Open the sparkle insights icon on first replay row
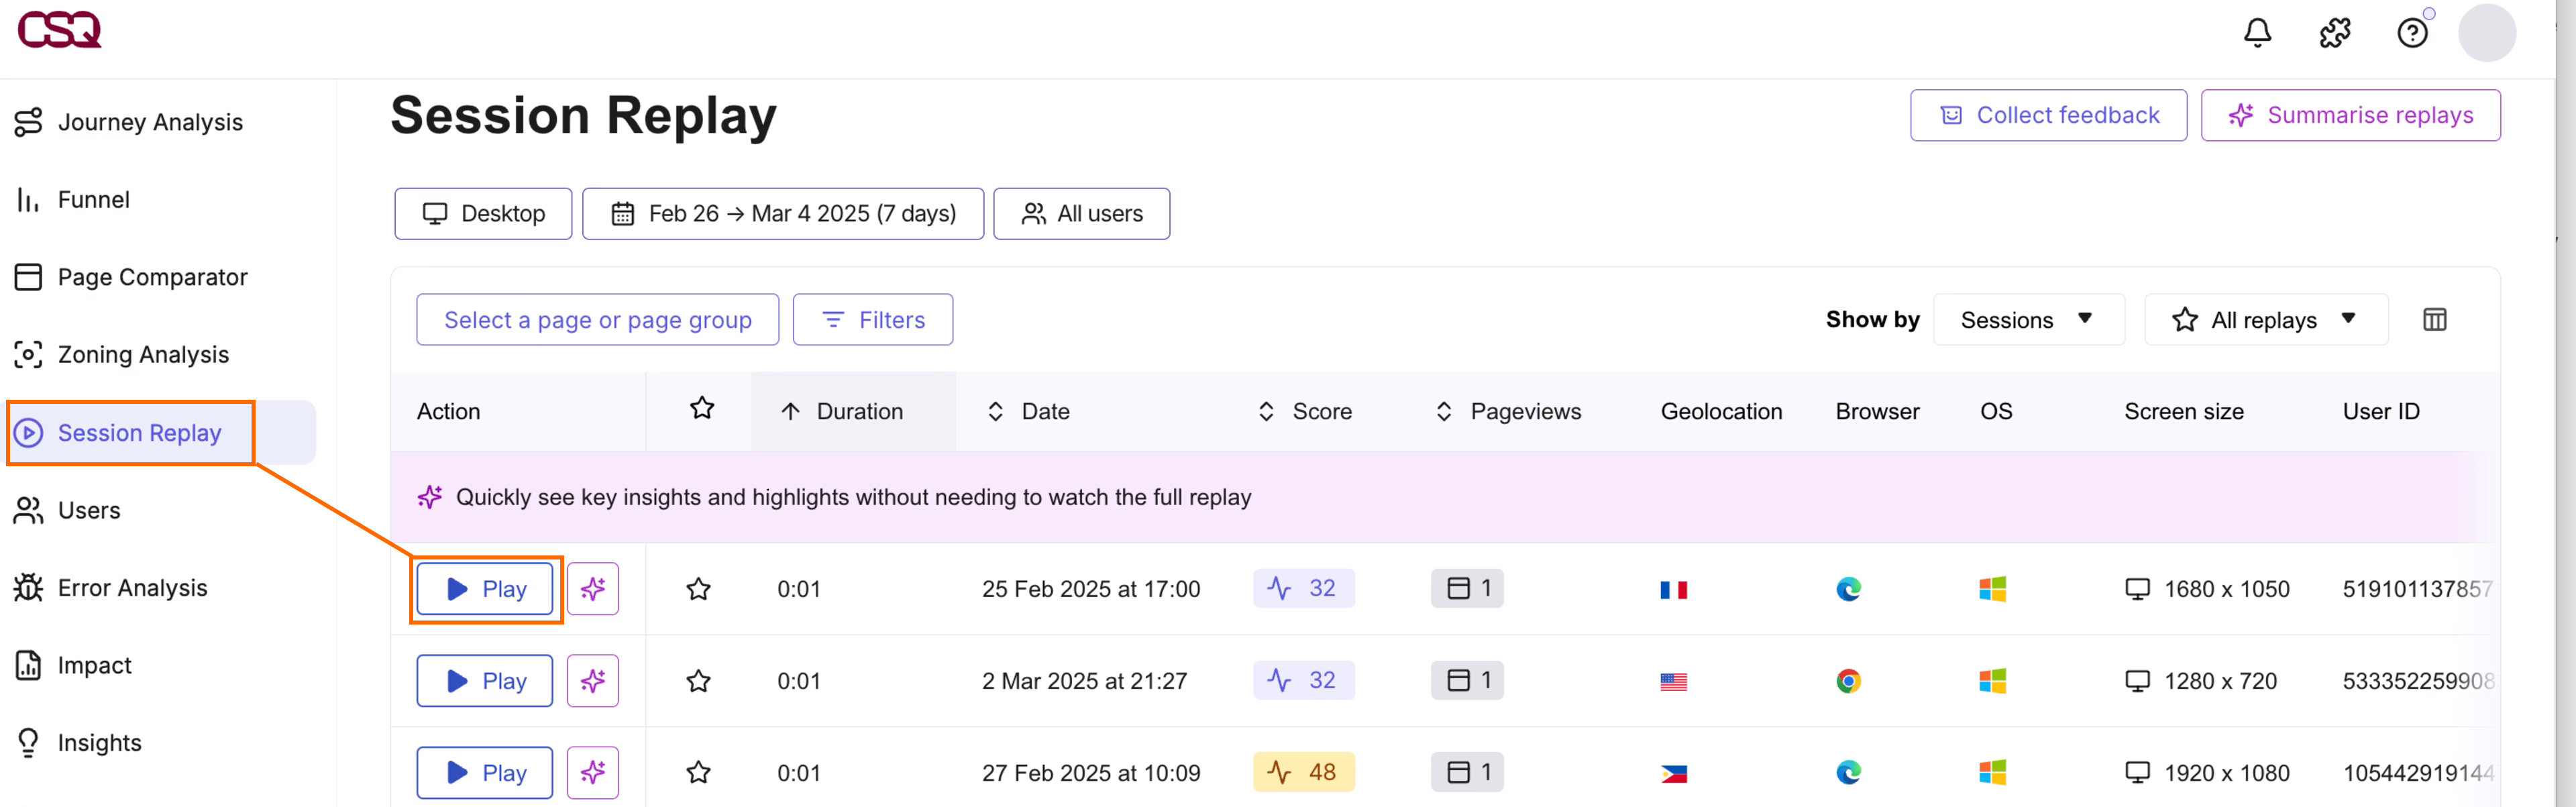 [x=592, y=588]
